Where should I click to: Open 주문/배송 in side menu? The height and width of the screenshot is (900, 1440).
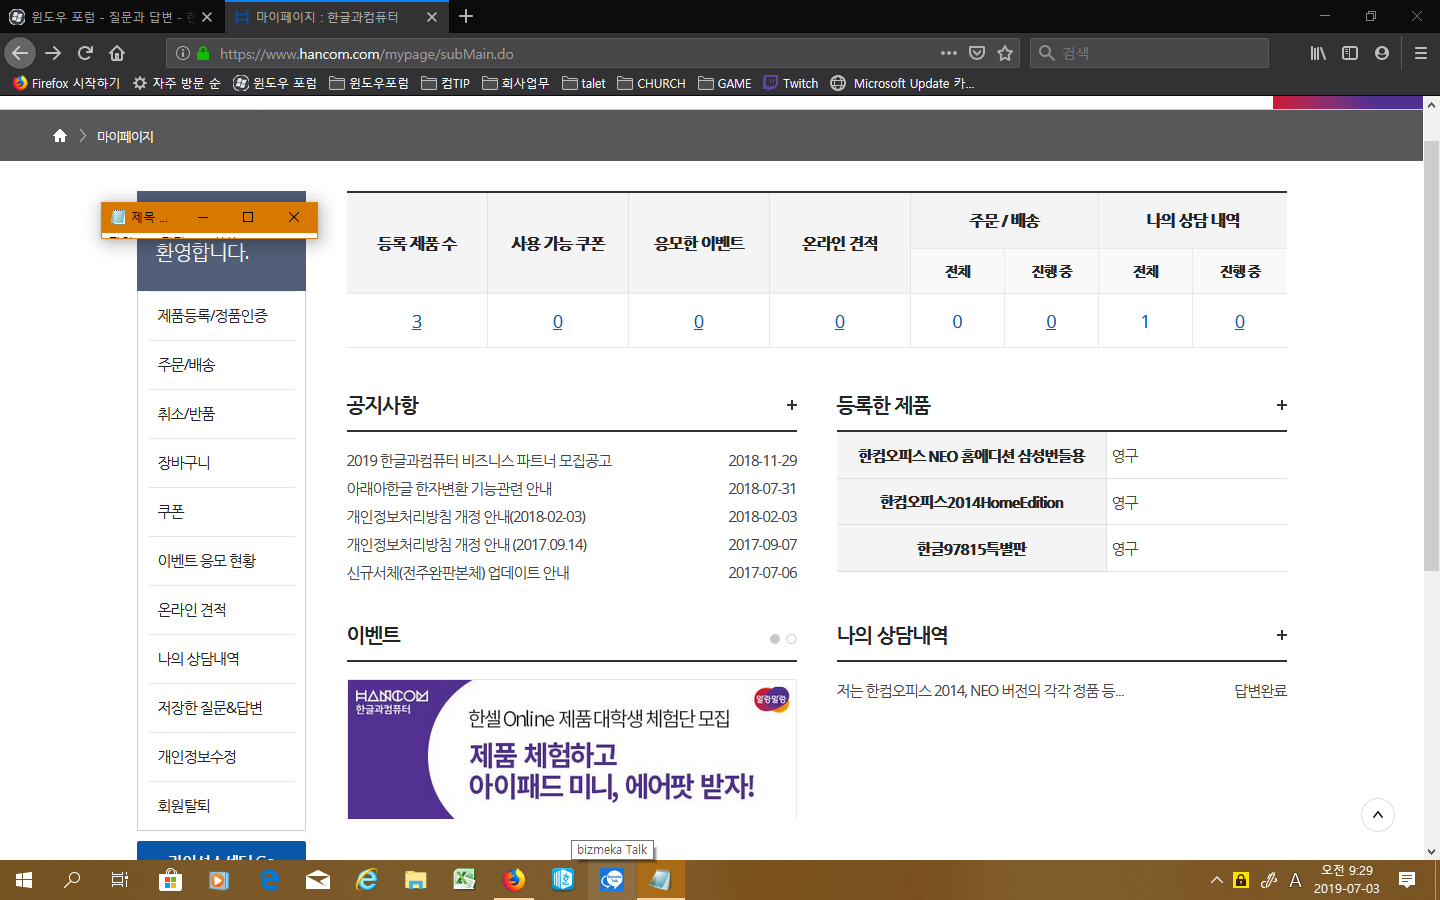tap(186, 365)
